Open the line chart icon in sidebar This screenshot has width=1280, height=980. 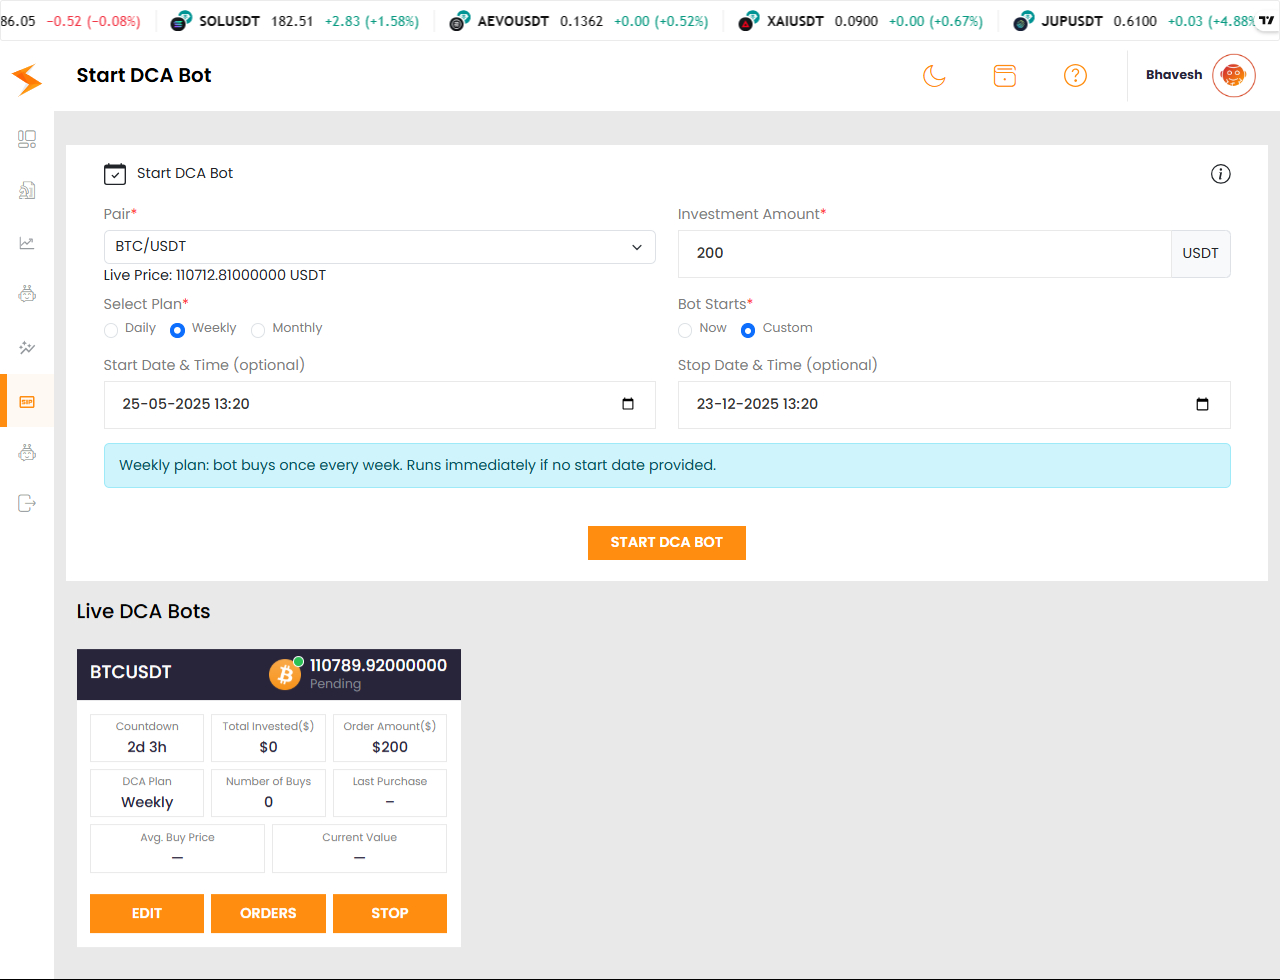click(x=27, y=243)
